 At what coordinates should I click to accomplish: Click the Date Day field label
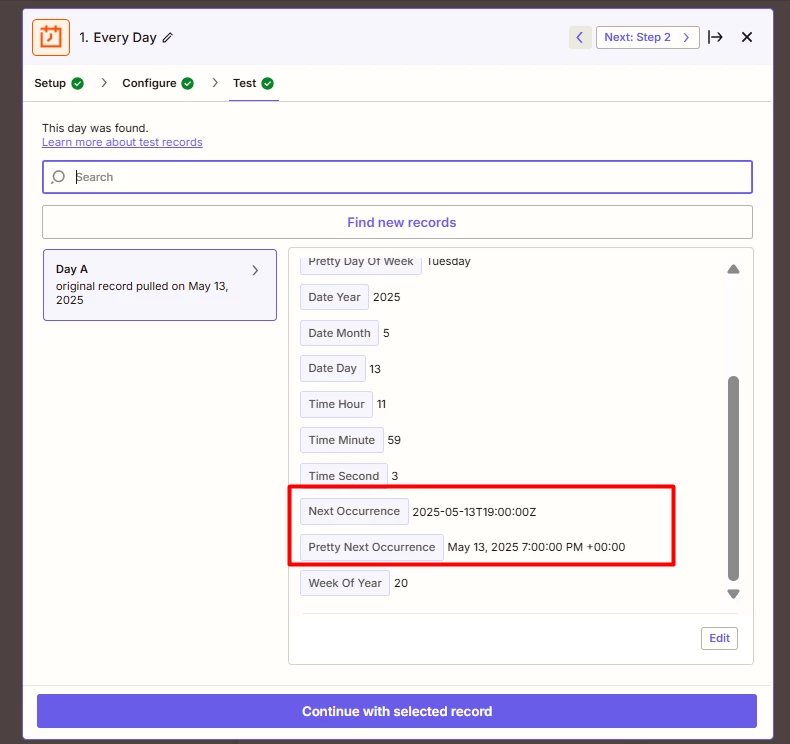[333, 368]
